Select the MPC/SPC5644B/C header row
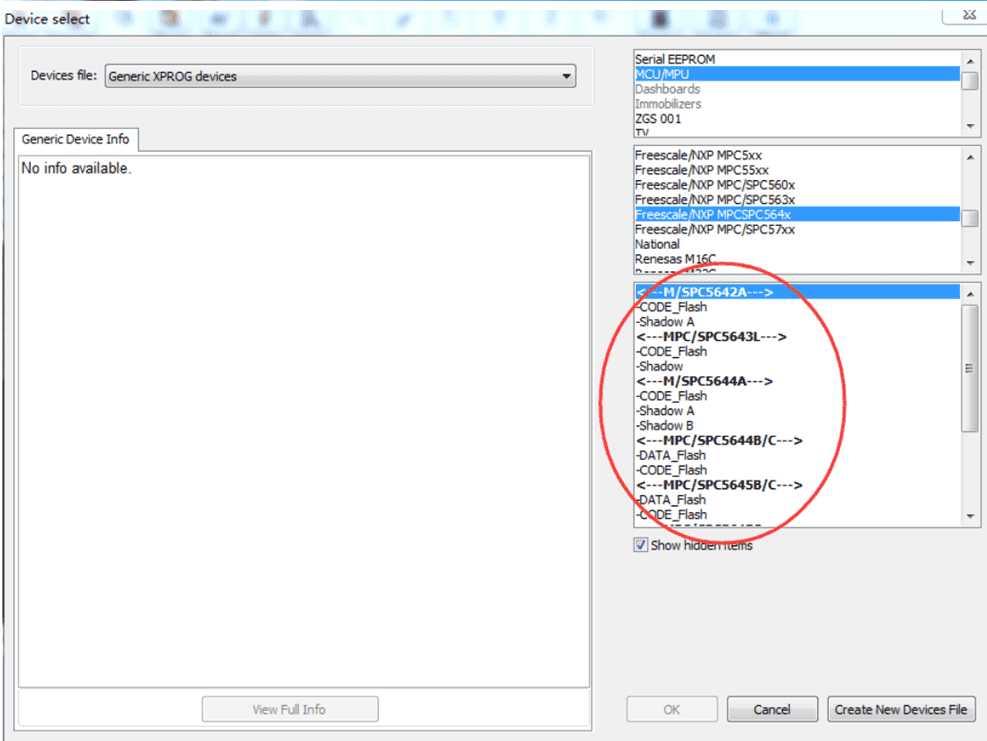Viewport: 987px width, 741px height. pos(797,441)
